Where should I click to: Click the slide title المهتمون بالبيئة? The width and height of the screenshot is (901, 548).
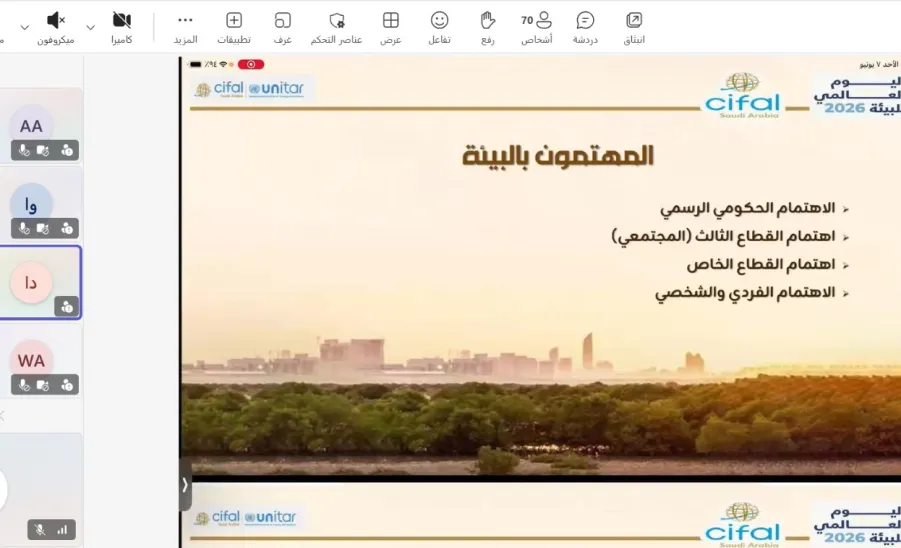coord(558,156)
